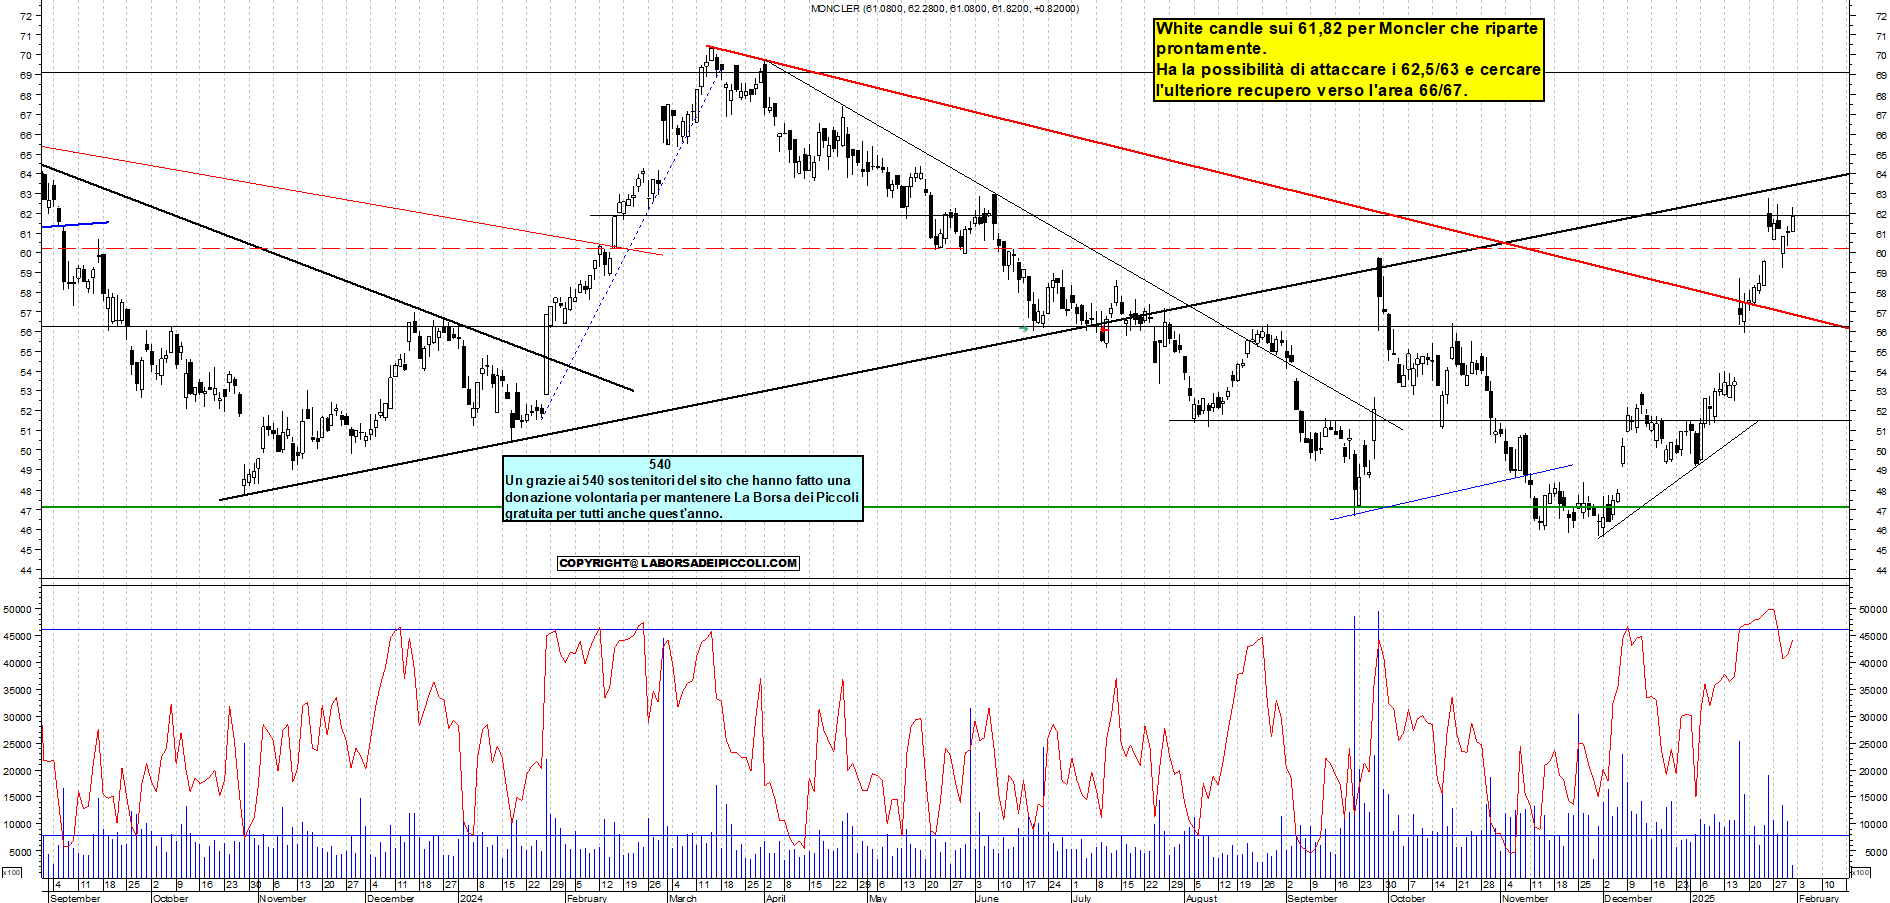Select the 'July' month label
The width and height of the screenshot is (1890, 903).
coord(1082,898)
